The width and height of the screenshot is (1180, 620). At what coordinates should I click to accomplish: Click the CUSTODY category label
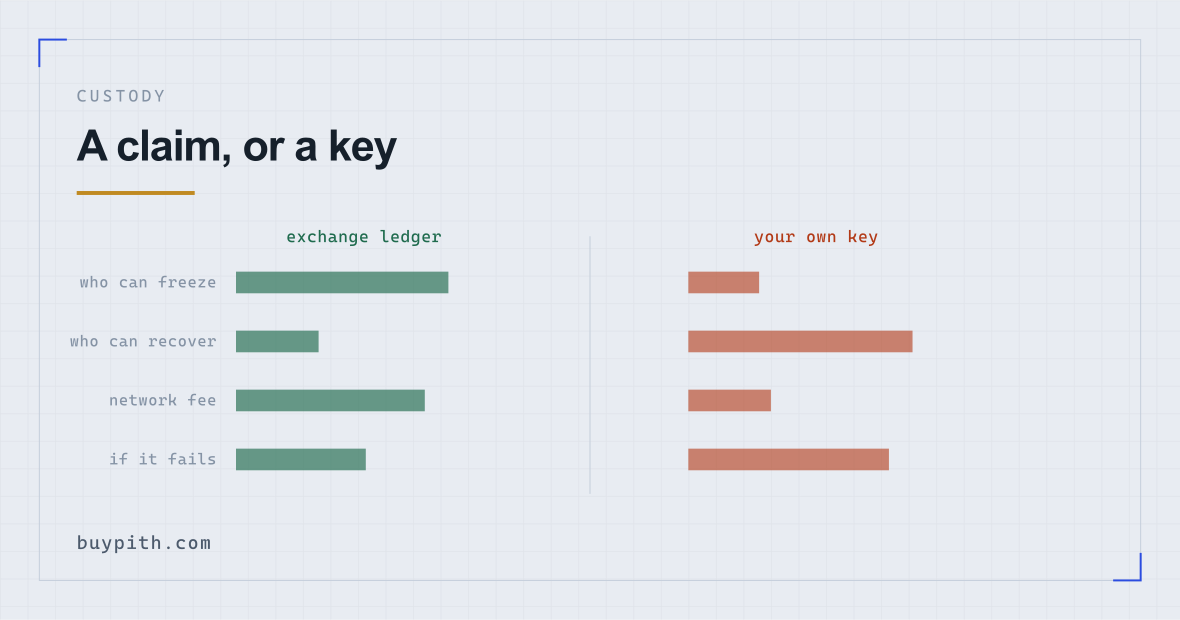121,96
